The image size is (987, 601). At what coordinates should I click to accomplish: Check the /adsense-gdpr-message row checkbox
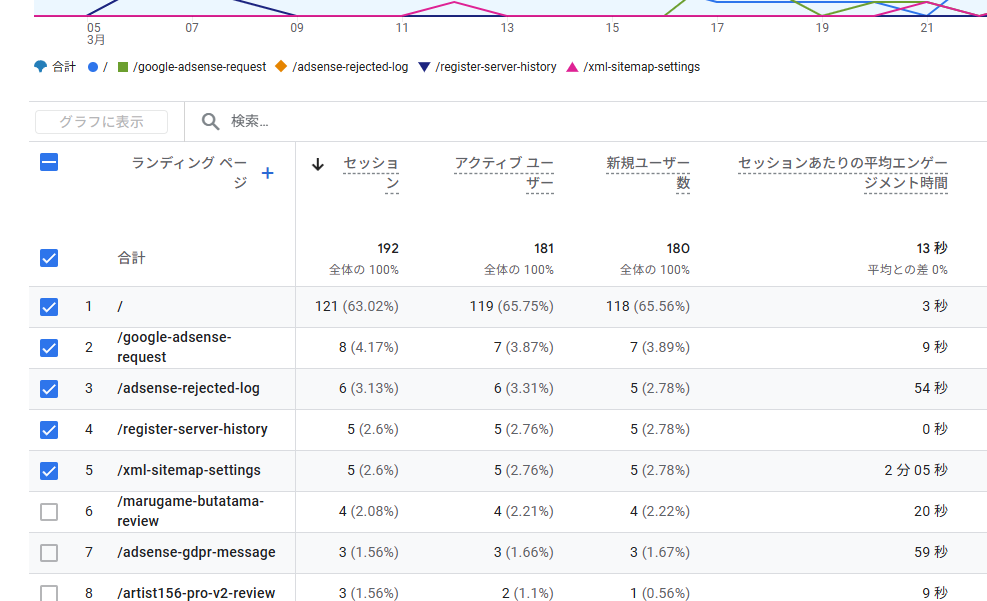coord(49,553)
